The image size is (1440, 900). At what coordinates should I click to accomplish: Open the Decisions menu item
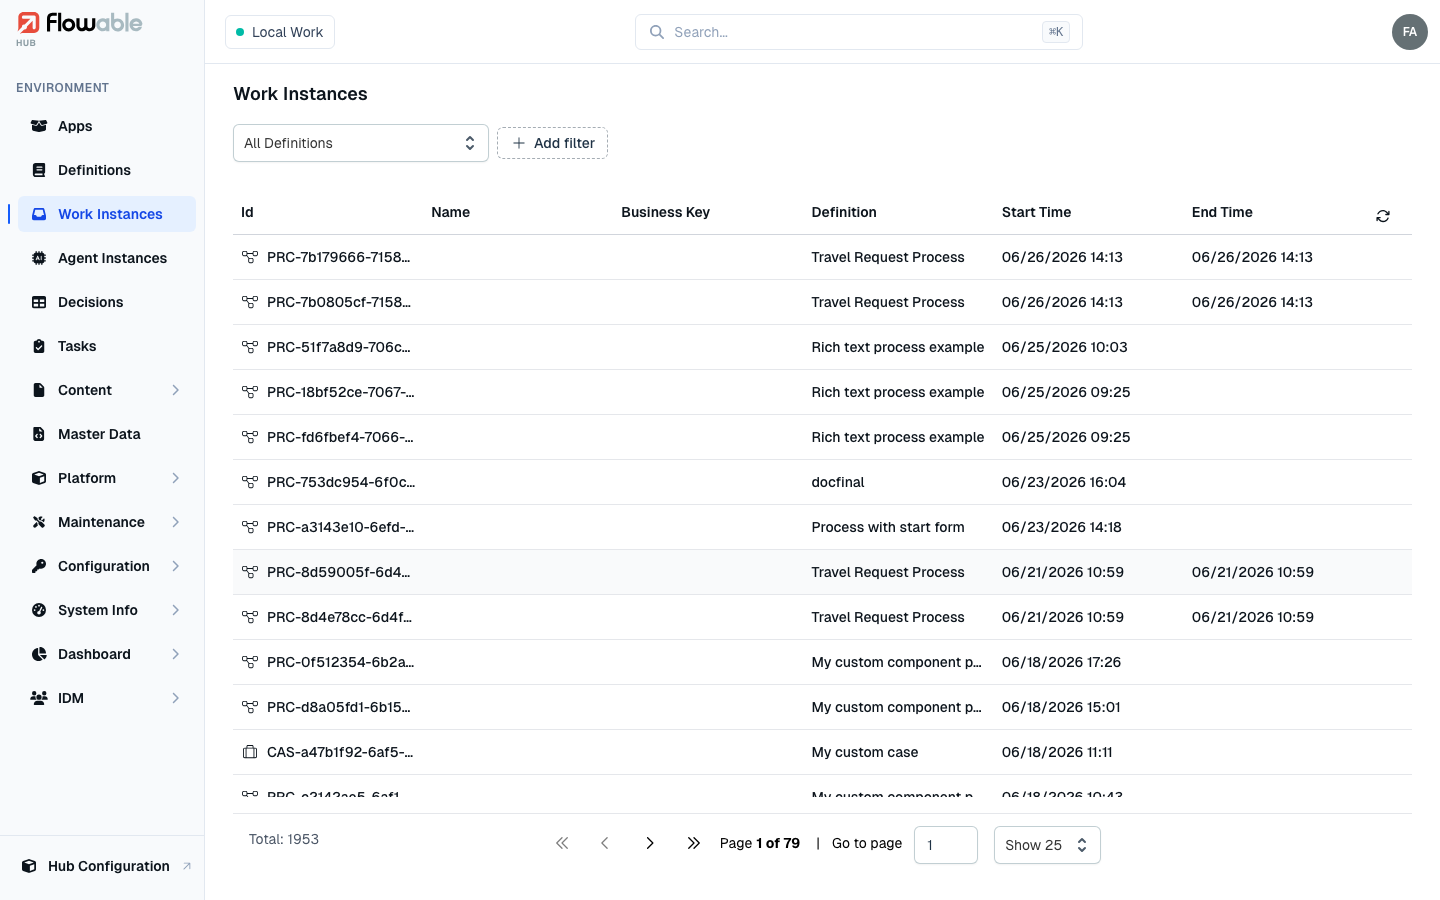107,302
